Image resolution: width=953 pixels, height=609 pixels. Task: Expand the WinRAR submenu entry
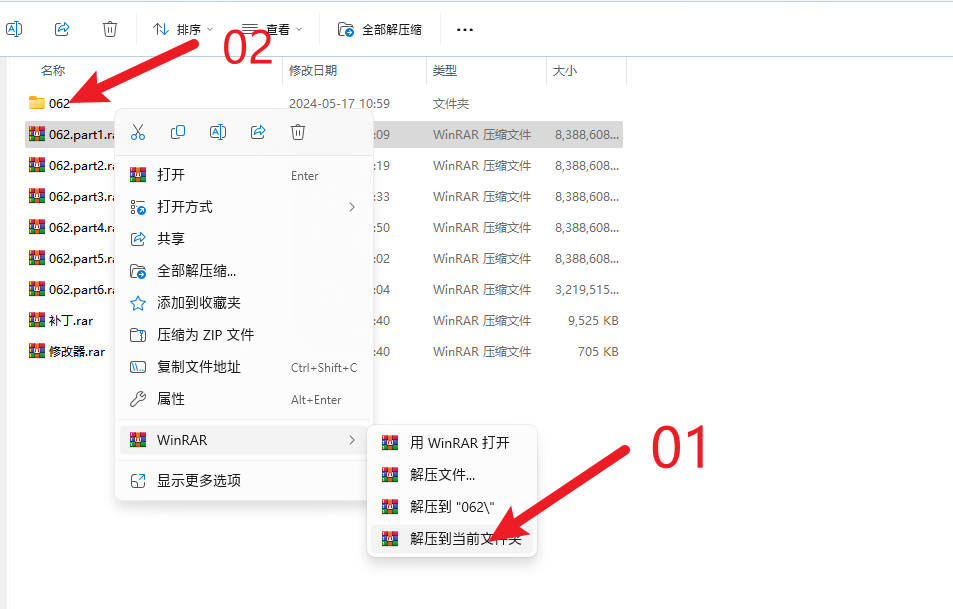pyautogui.click(x=244, y=440)
